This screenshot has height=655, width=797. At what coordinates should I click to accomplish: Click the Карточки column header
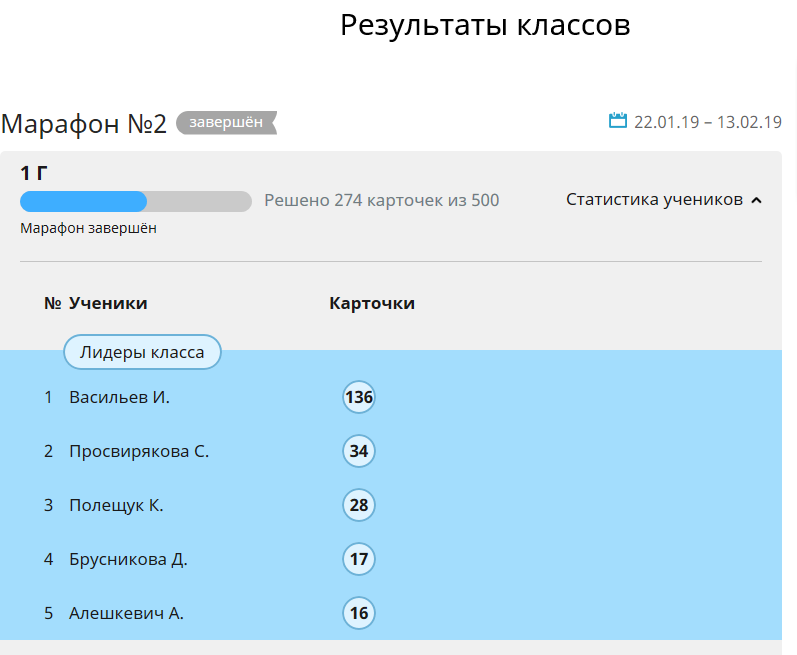[372, 303]
